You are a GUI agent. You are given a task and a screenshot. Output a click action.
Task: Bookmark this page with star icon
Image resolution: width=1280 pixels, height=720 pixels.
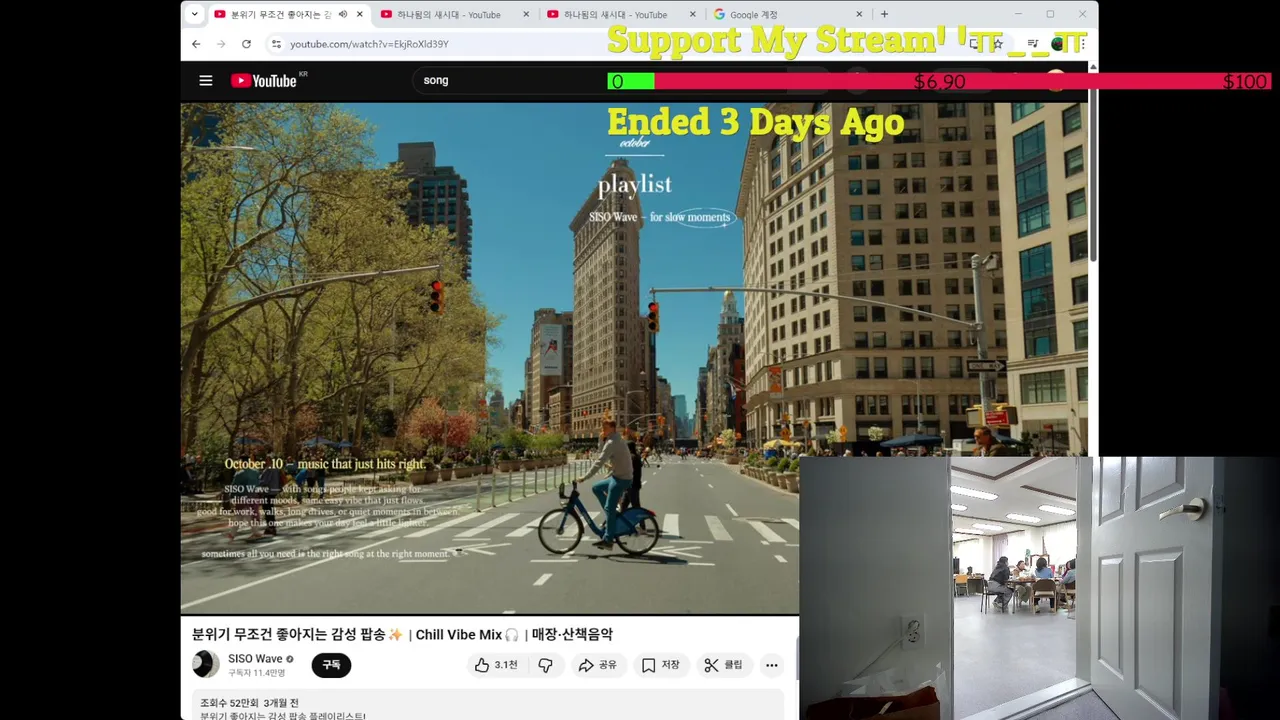point(997,44)
